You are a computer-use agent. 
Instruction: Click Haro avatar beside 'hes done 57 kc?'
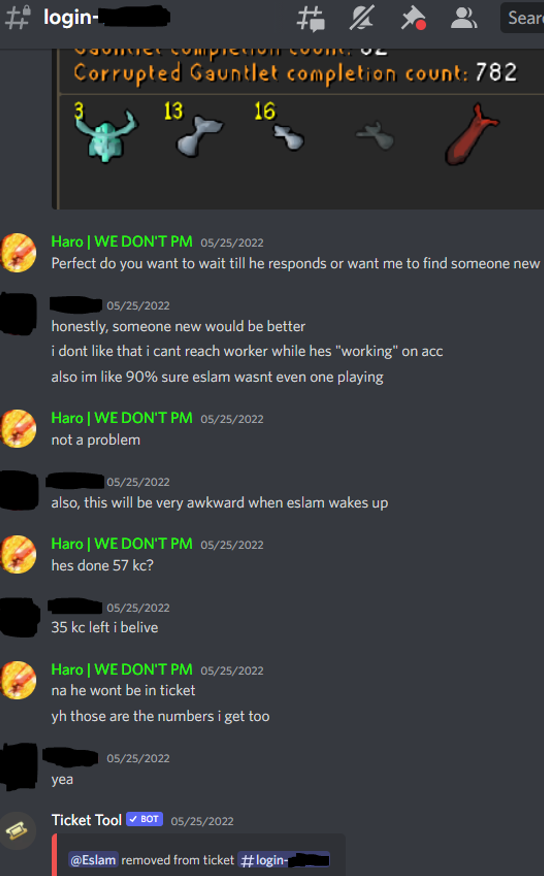(x=18, y=554)
